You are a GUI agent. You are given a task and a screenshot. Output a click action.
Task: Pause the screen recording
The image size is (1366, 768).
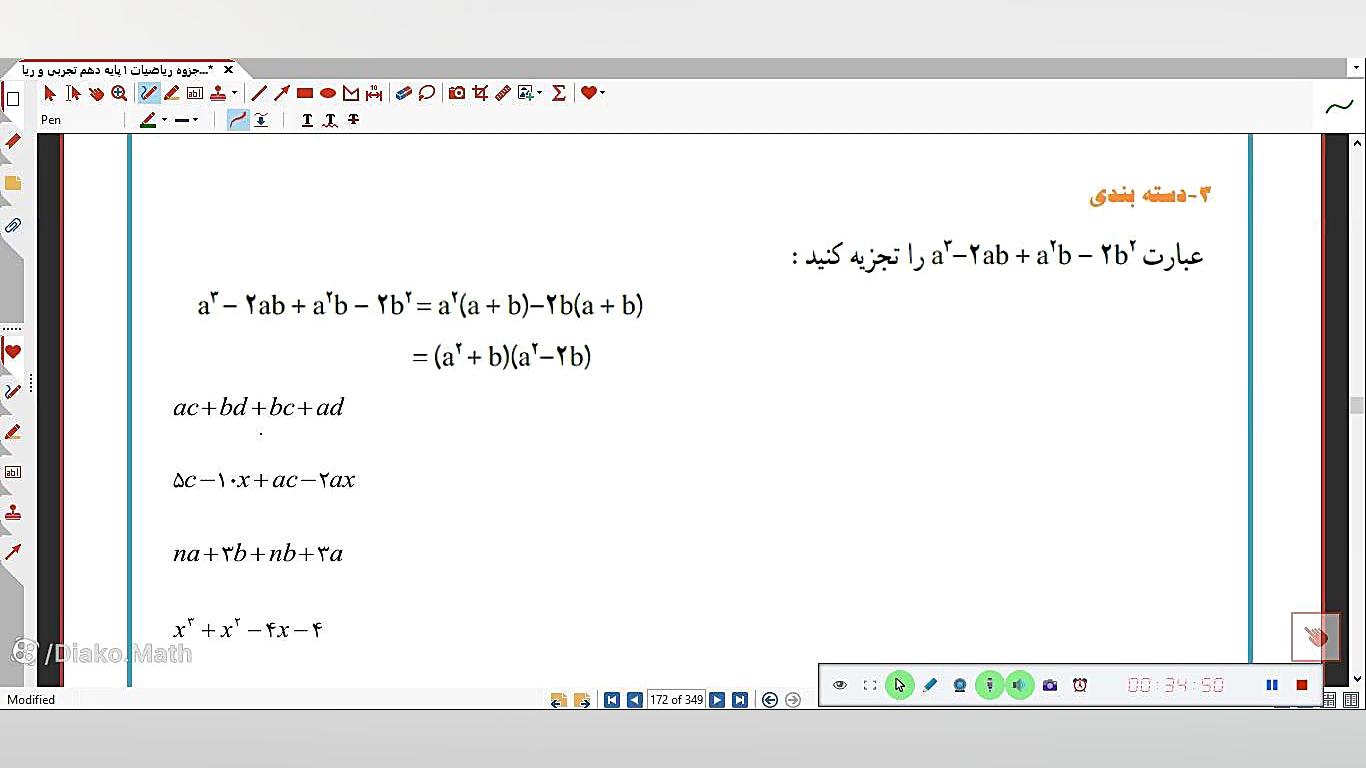[1272, 685]
